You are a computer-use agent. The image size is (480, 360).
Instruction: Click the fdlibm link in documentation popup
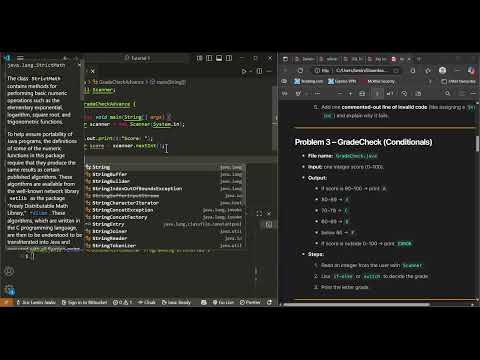click(x=40, y=213)
